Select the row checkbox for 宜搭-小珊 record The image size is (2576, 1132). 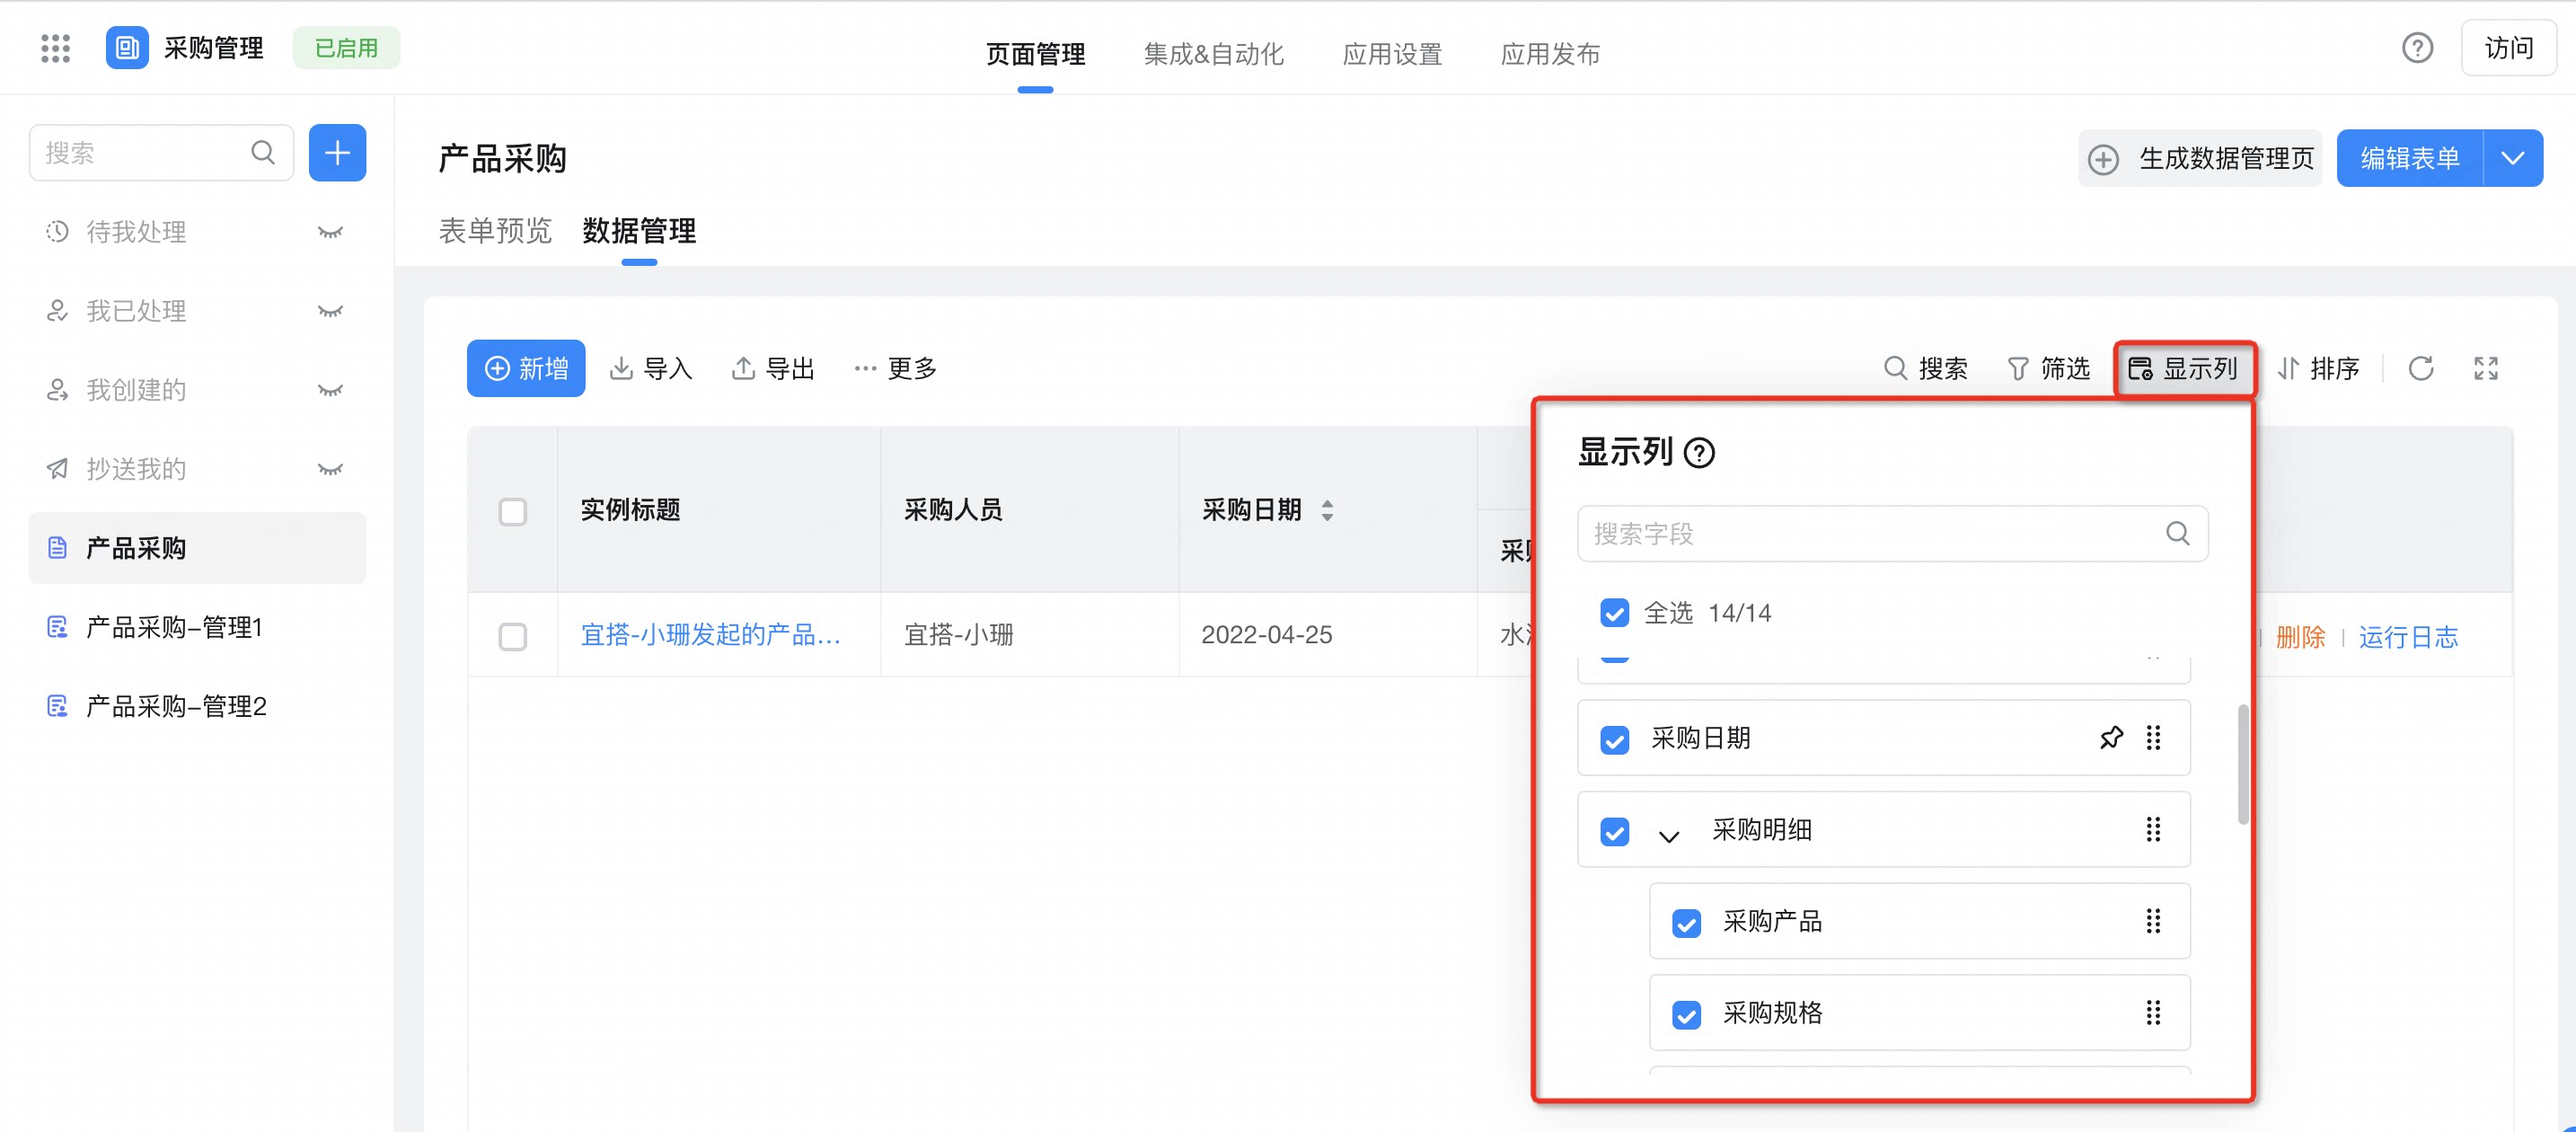513,636
